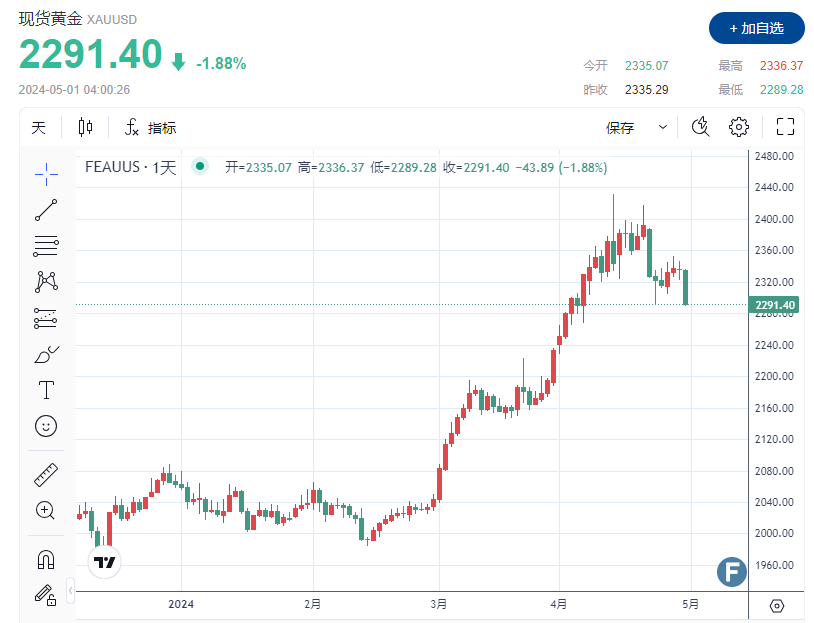Select the measure ruler tool
This screenshot has height=623, width=814.
point(45,474)
